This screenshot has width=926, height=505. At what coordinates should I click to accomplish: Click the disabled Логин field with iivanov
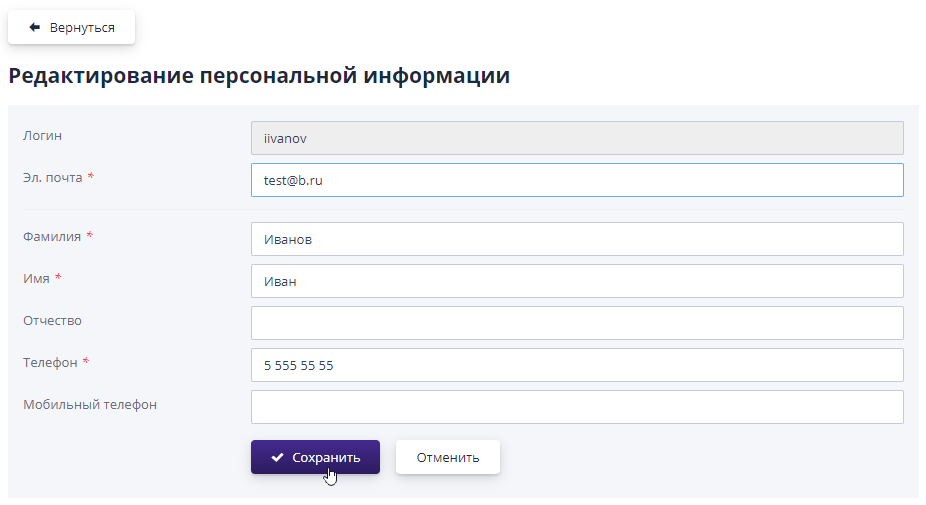pos(577,138)
